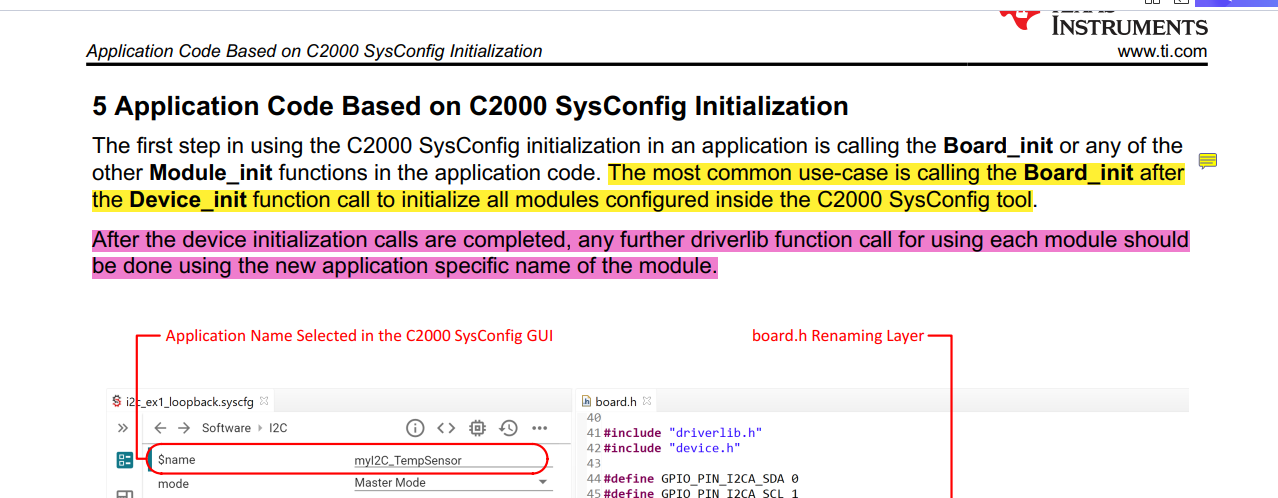Screen dimensions: 1278x498
Task: Click the teal module list sidebar icon
Action: (x=125, y=460)
